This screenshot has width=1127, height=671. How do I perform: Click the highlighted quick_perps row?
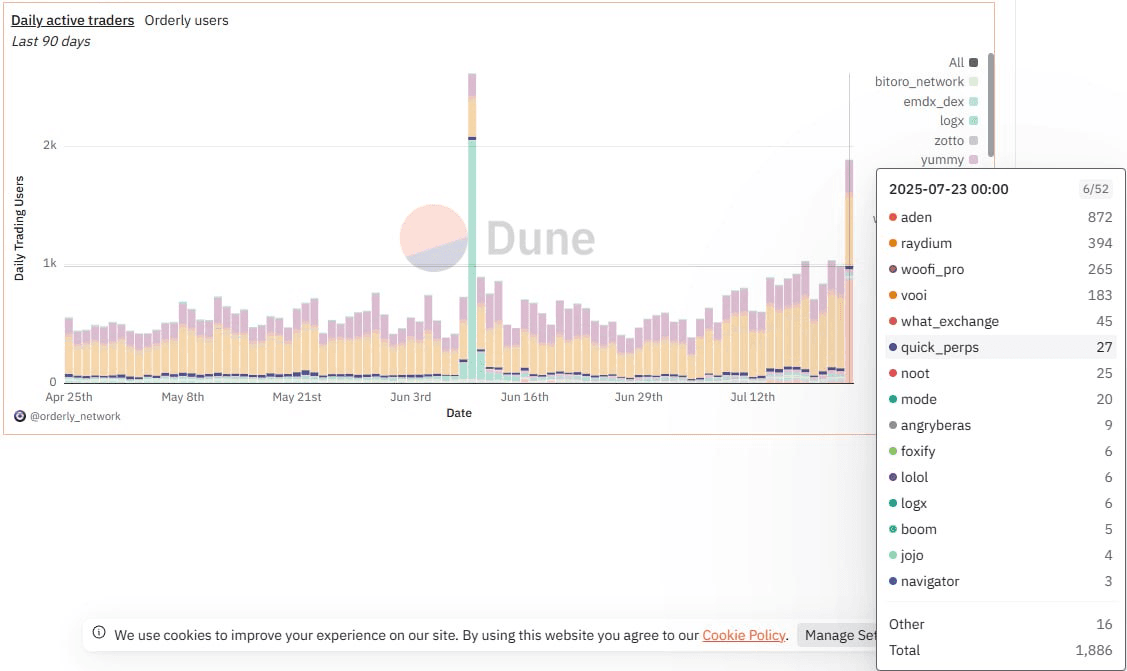(1000, 347)
